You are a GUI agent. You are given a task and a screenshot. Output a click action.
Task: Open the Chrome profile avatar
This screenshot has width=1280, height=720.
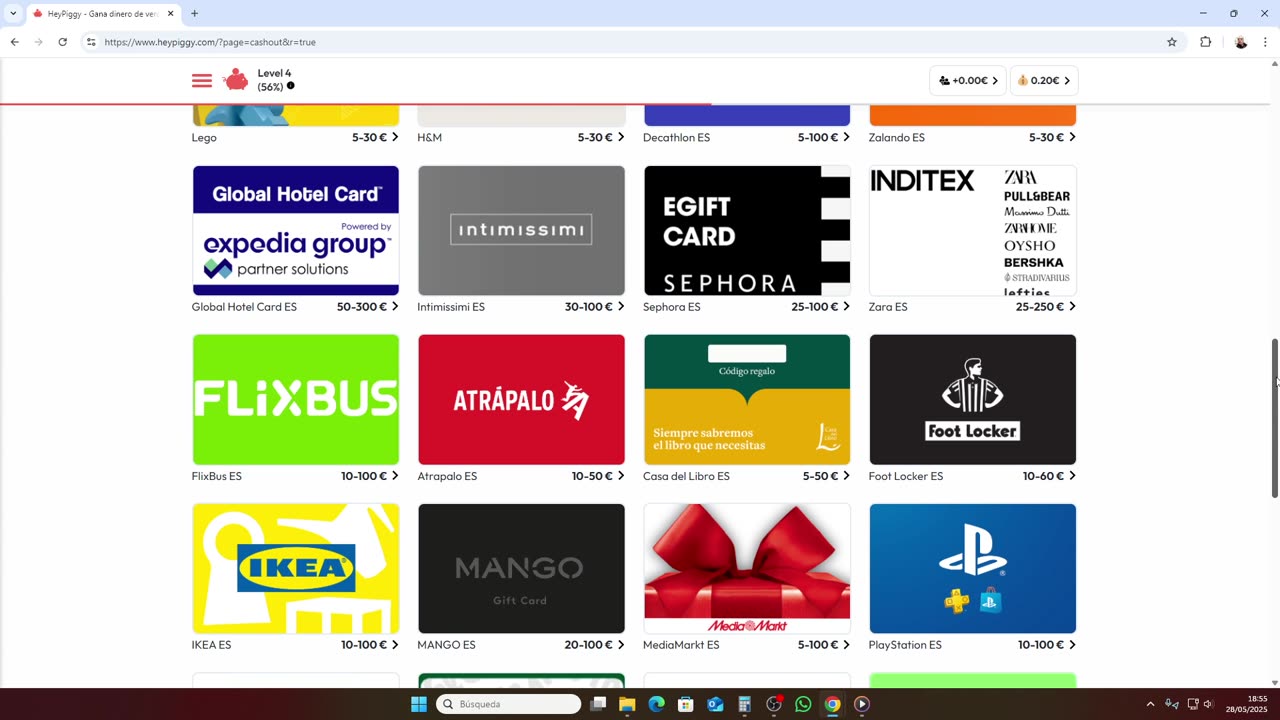tap(1241, 42)
